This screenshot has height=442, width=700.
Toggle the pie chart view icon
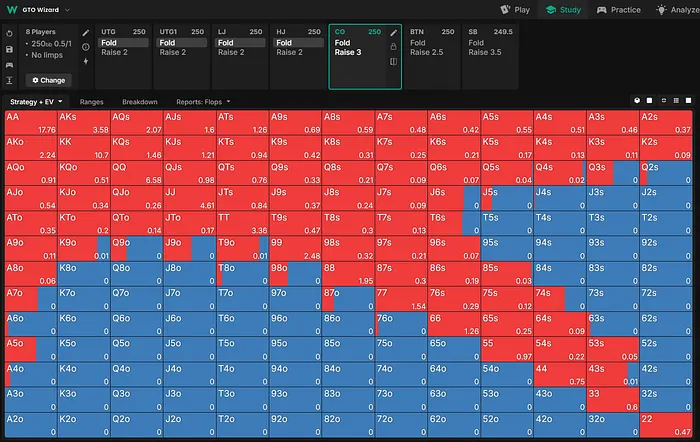click(637, 101)
